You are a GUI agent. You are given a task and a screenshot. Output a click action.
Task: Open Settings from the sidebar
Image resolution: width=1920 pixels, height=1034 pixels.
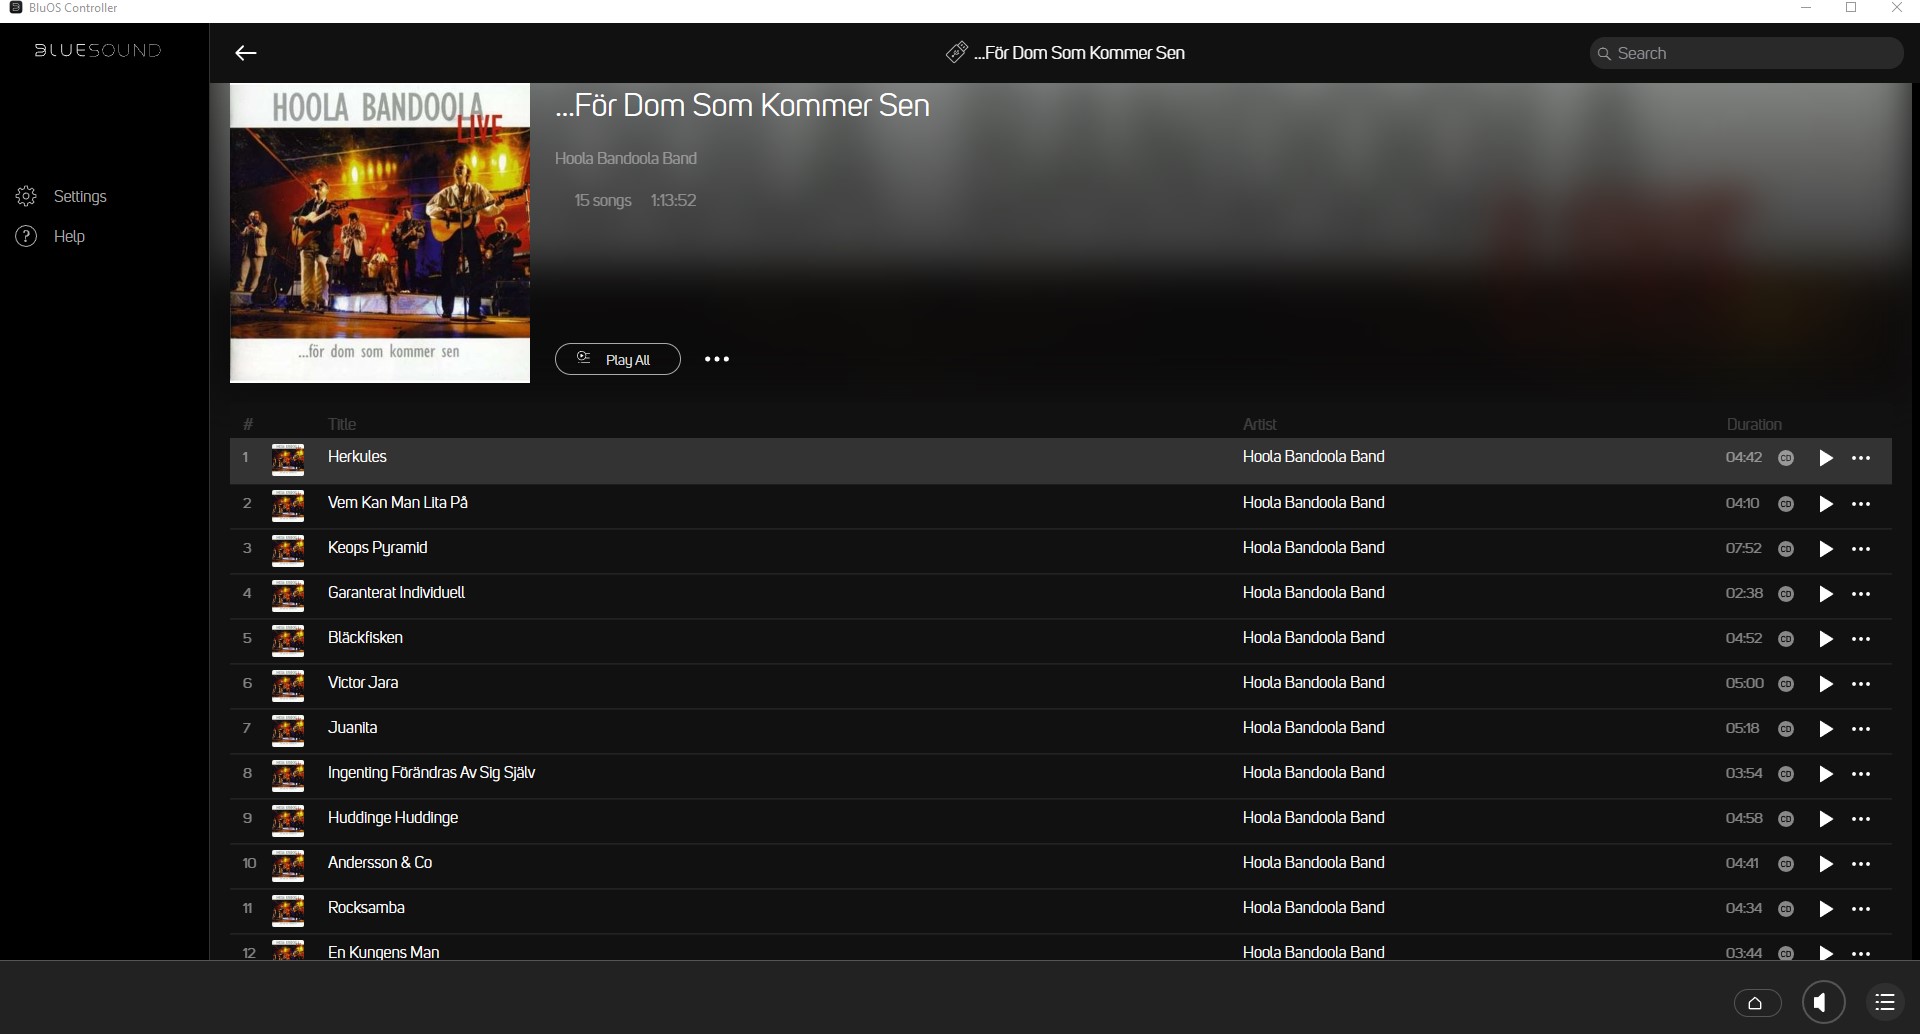click(62, 196)
